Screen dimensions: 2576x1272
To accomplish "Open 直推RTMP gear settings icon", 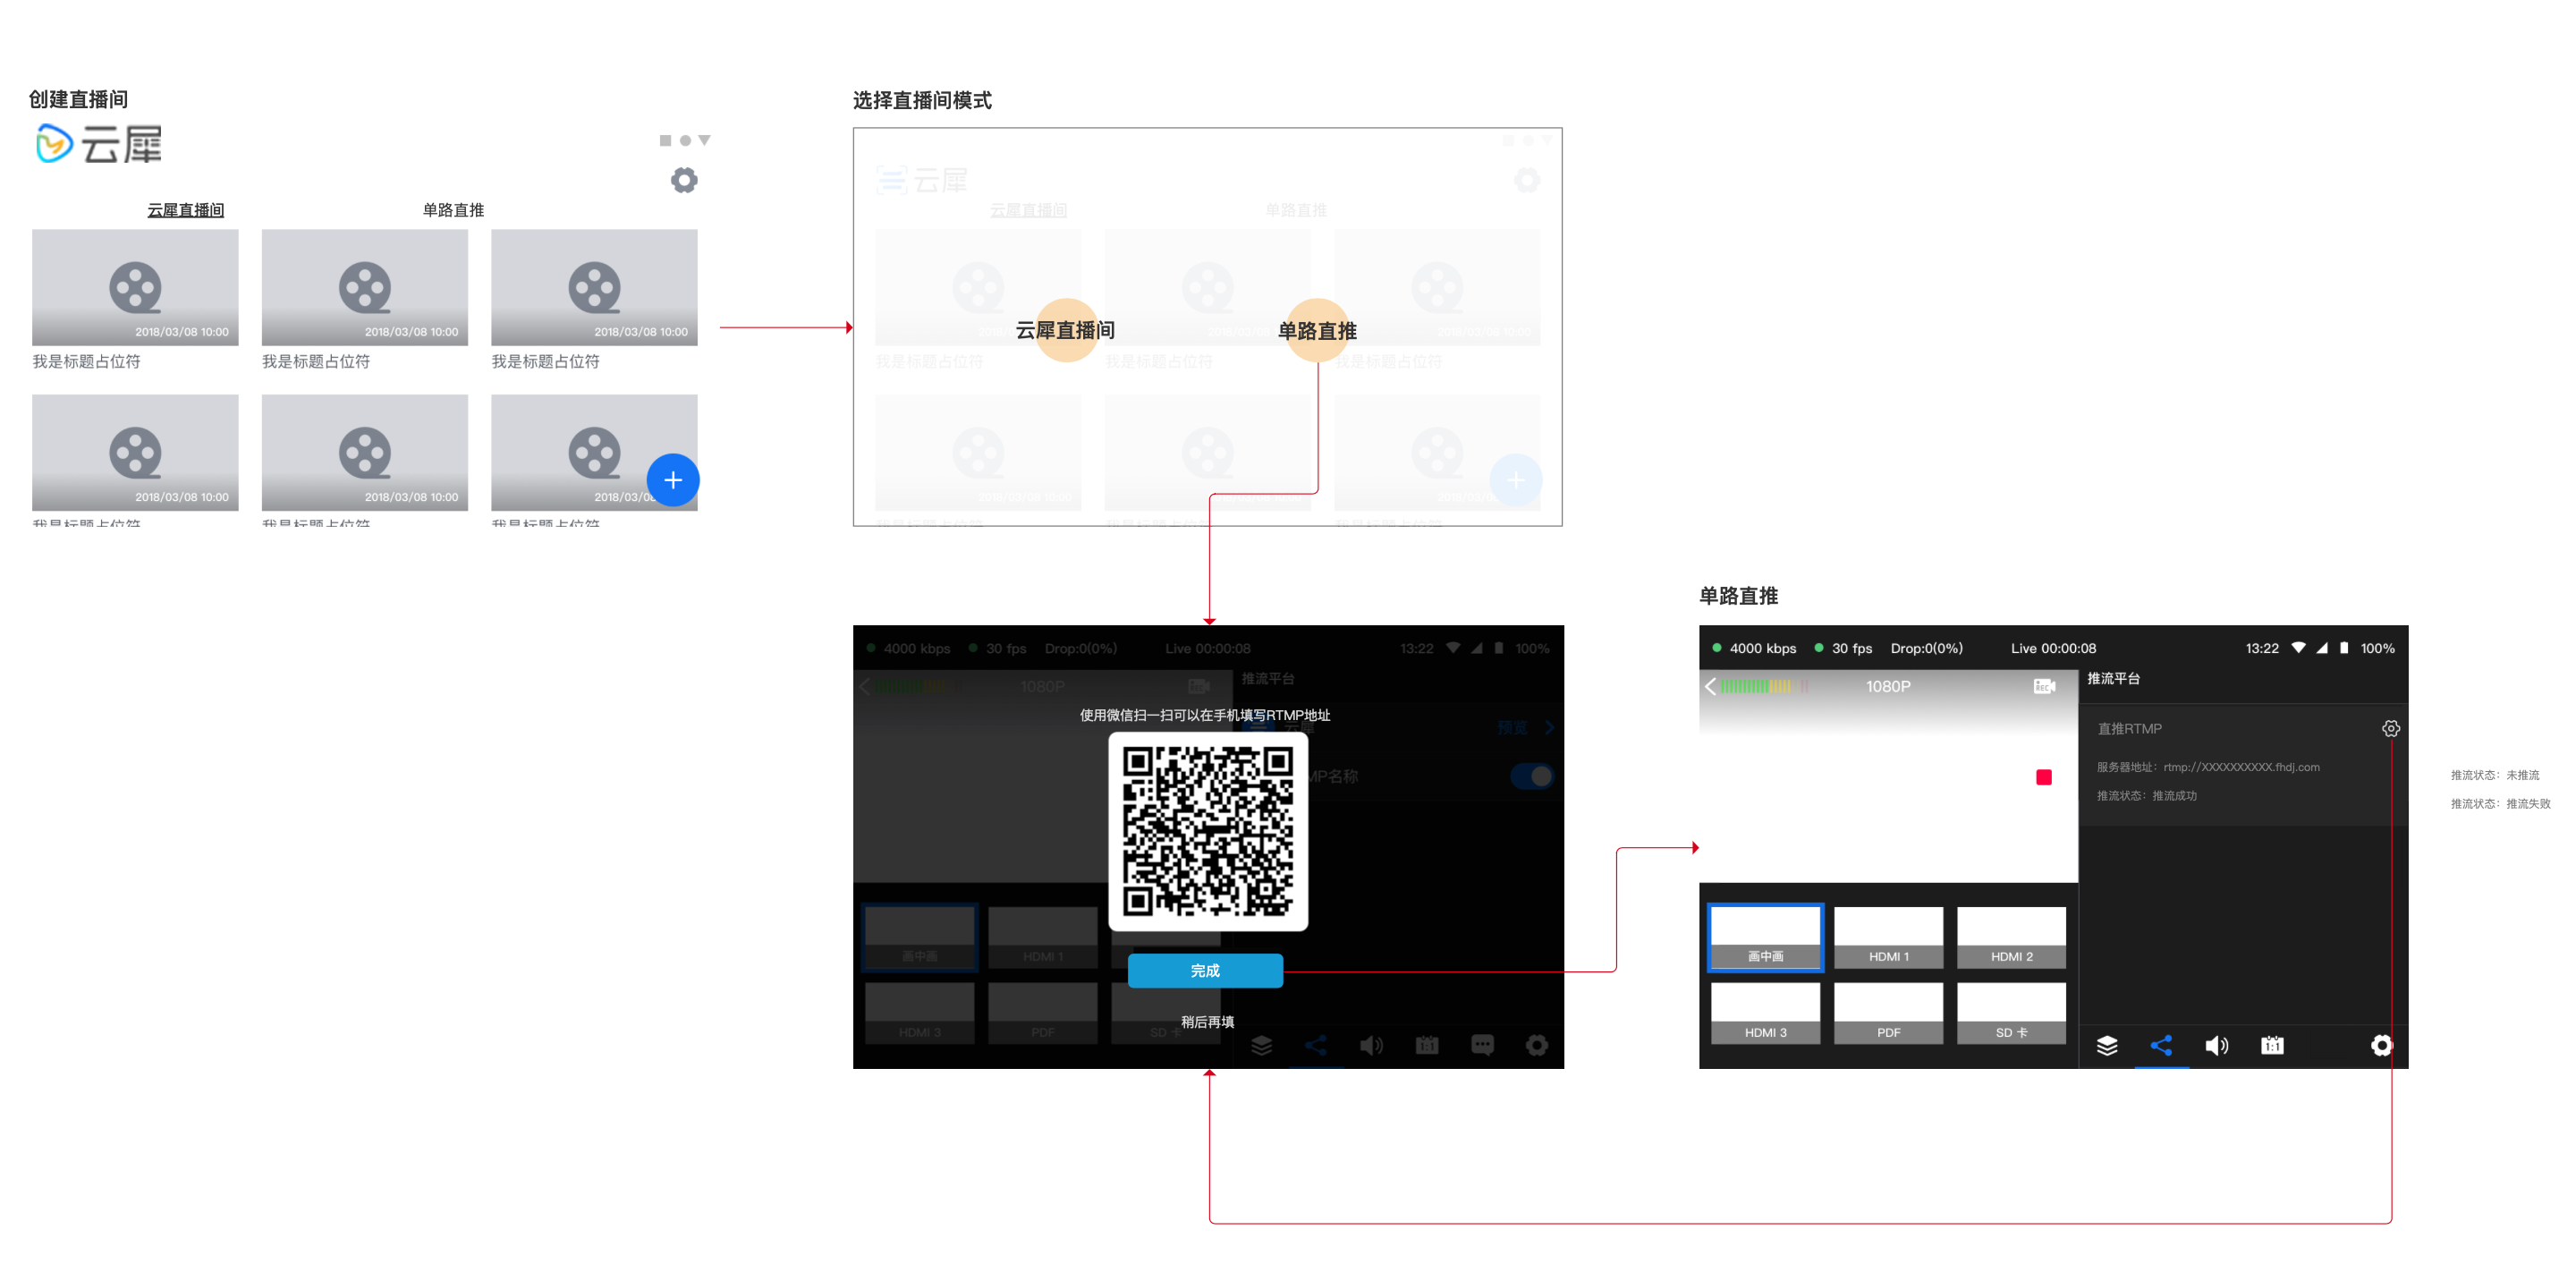I will [2390, 728].
